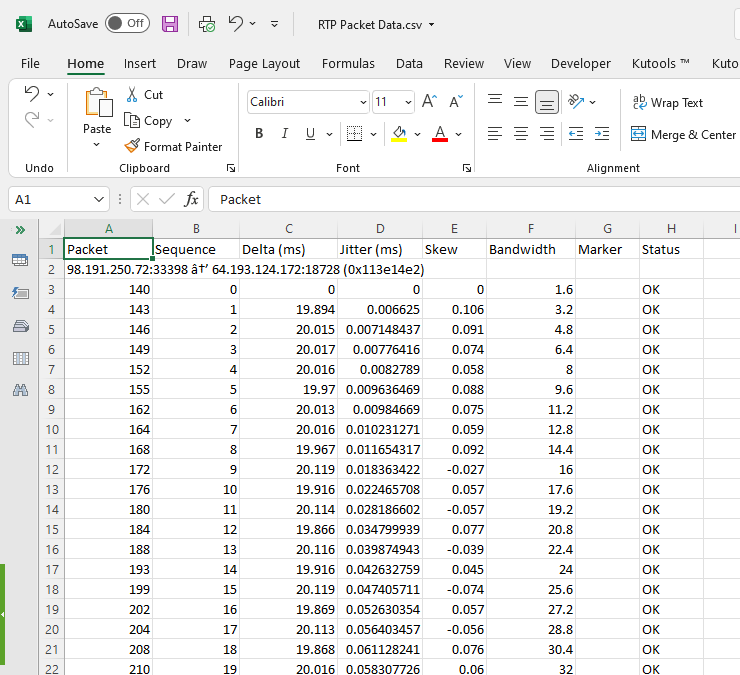Toggle the AutoSave switch
The image size is (740, 675).
[x=127, y=24]
